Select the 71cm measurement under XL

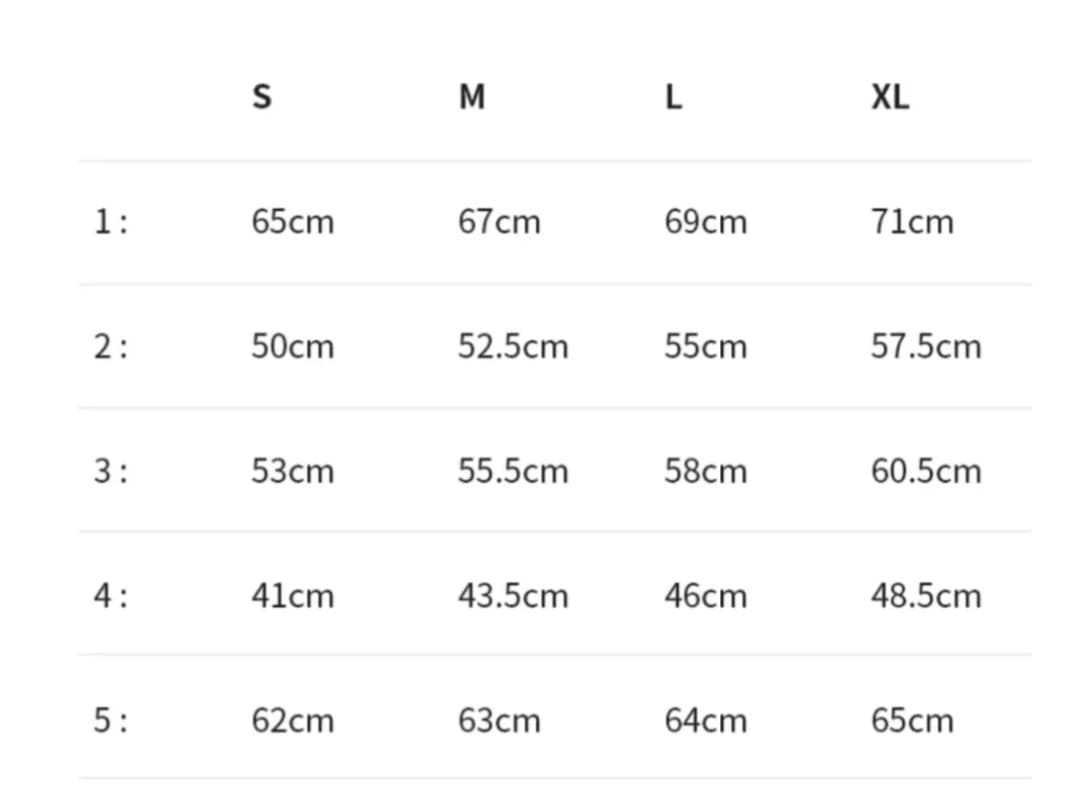pos(912,221)
